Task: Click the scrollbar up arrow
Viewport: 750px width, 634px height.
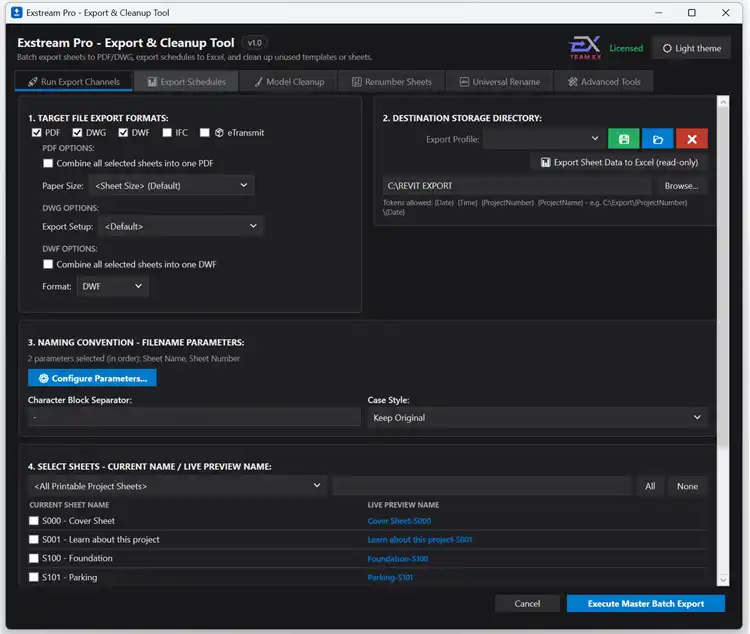Action: [723, 101]
